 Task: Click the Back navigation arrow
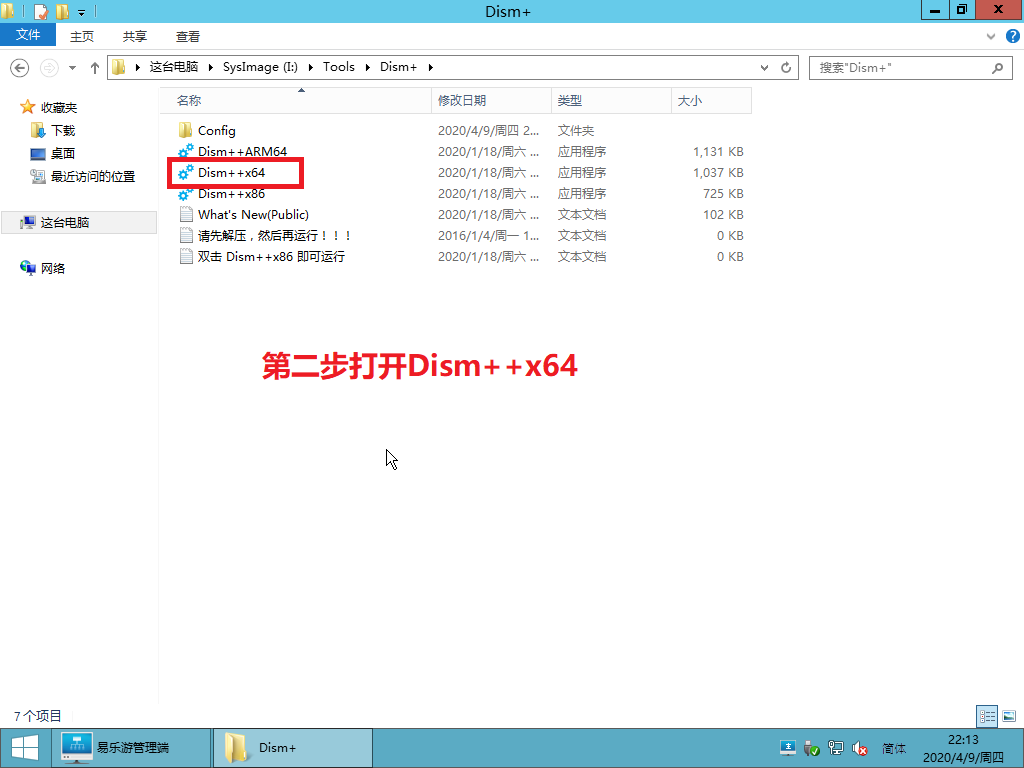[x=20, y=67]
